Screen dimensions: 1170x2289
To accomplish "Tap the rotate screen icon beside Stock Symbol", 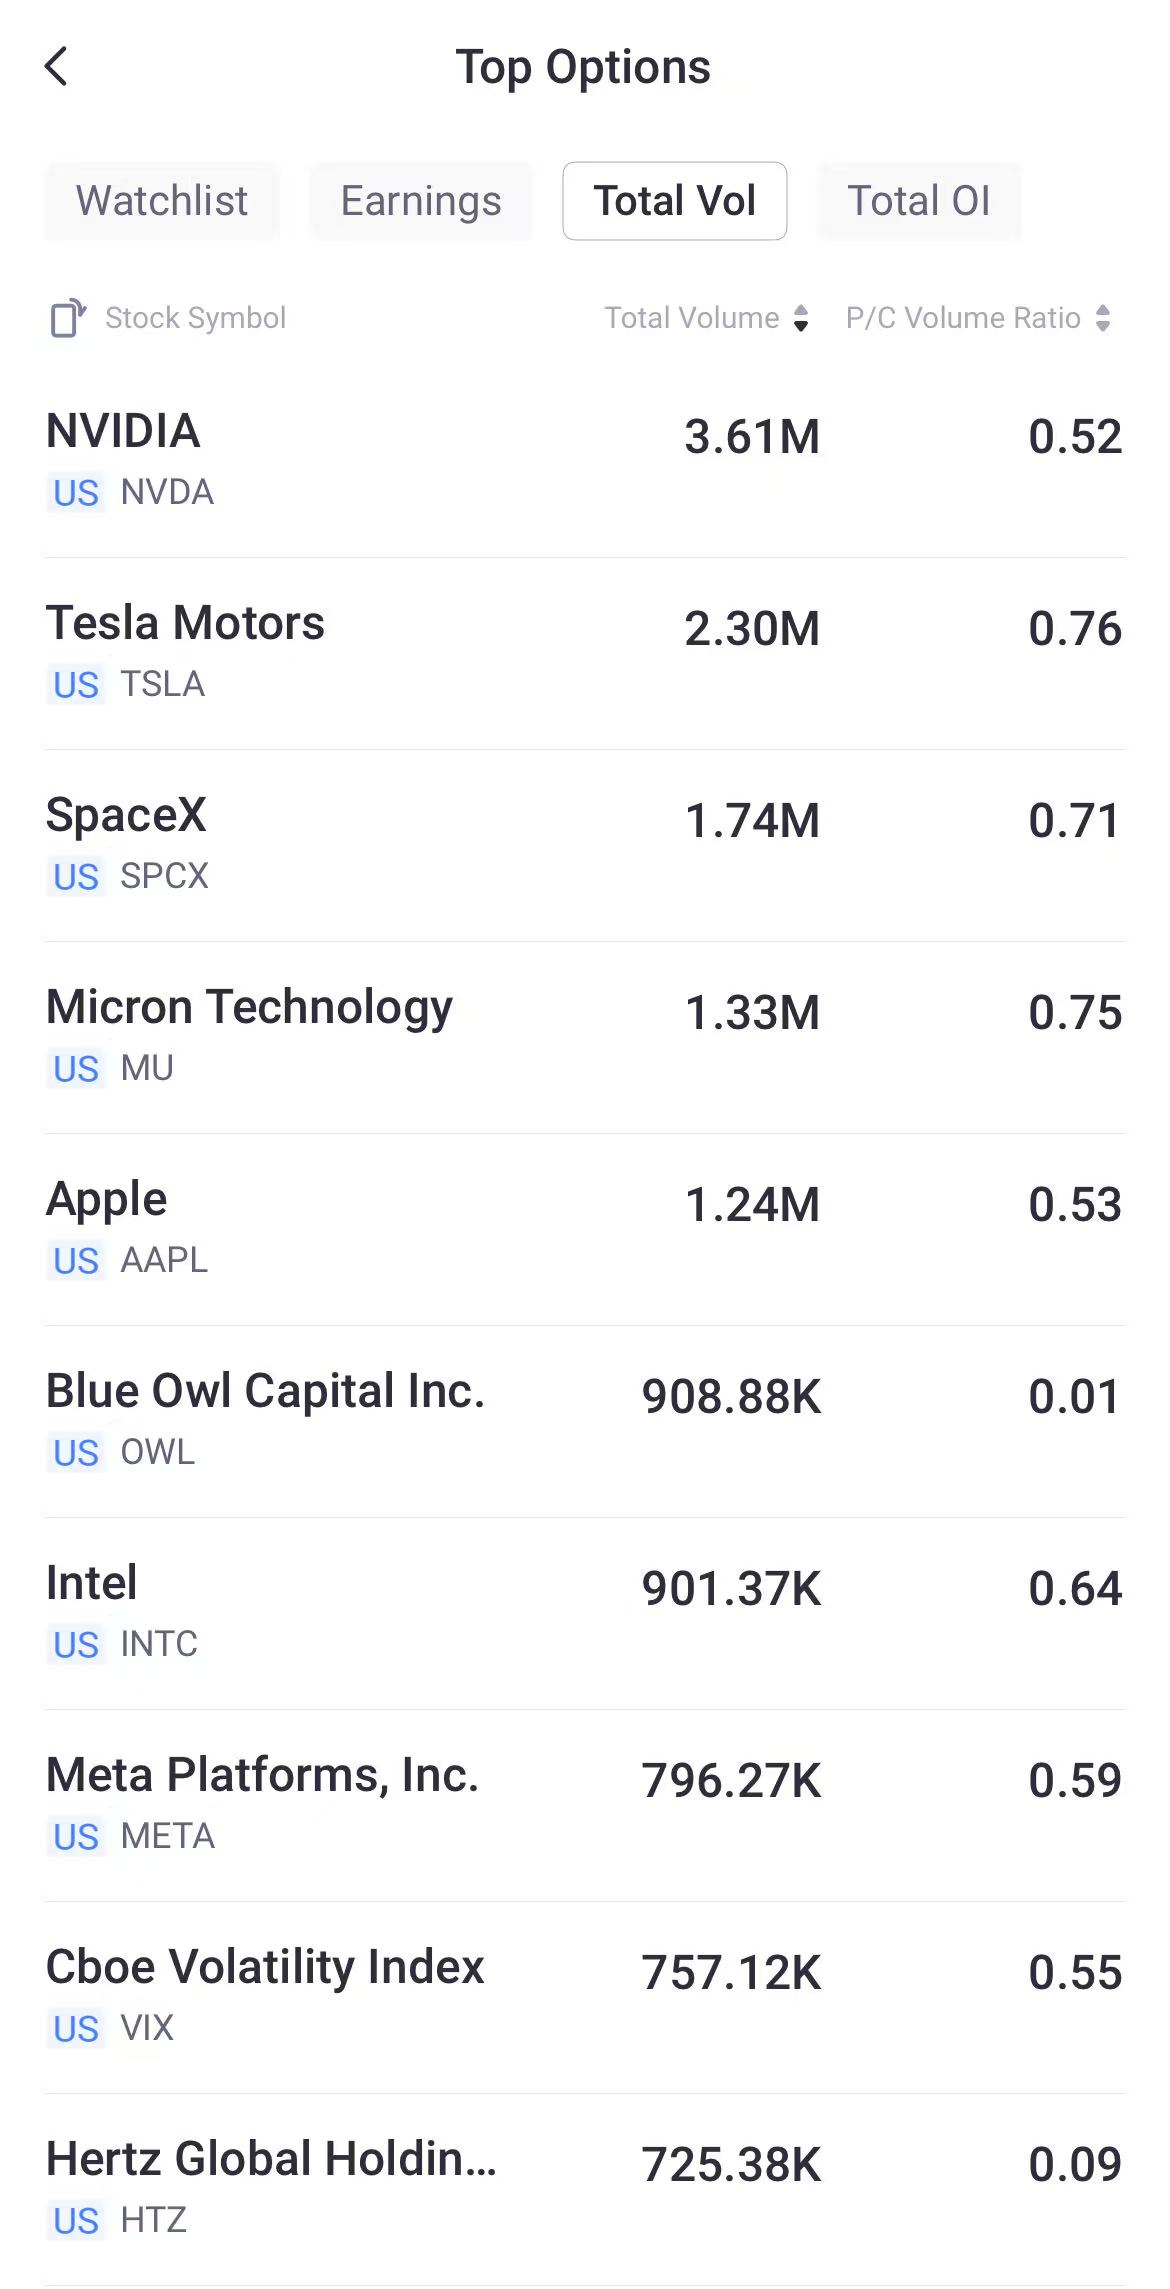I will (68, 318).
